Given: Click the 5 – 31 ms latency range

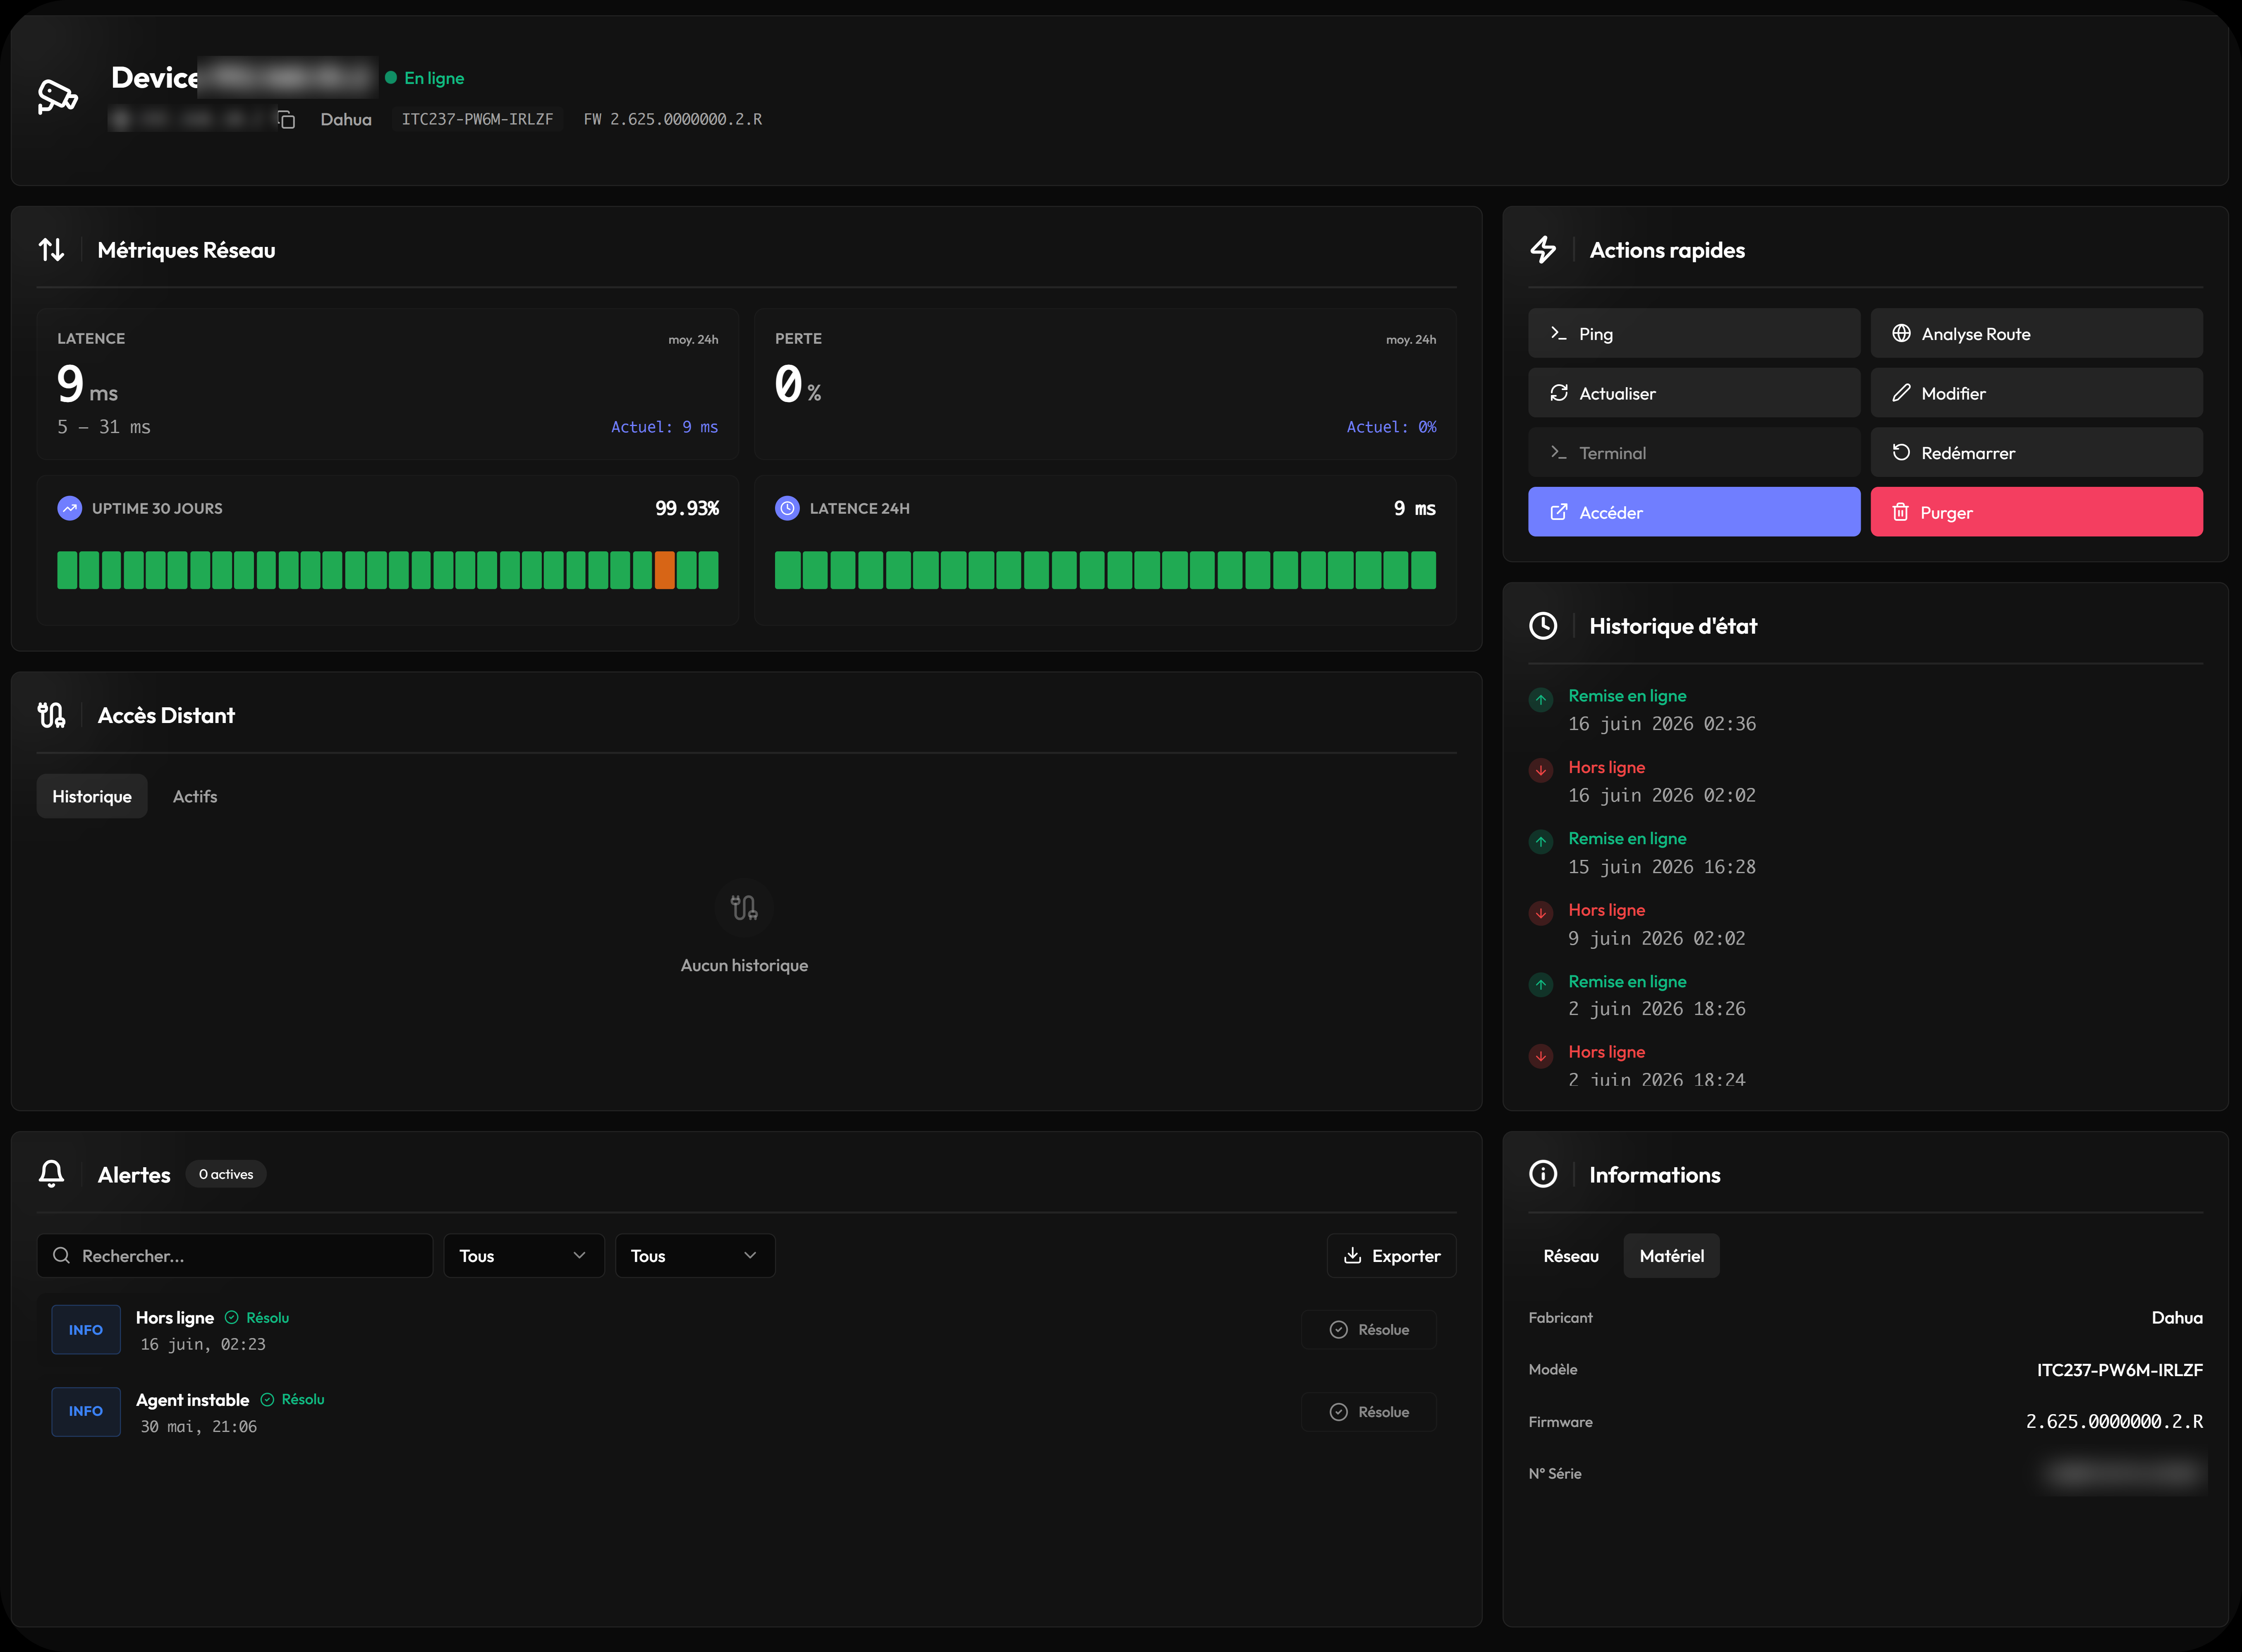Looking at the screenshot, I should [x=104, y=427].
